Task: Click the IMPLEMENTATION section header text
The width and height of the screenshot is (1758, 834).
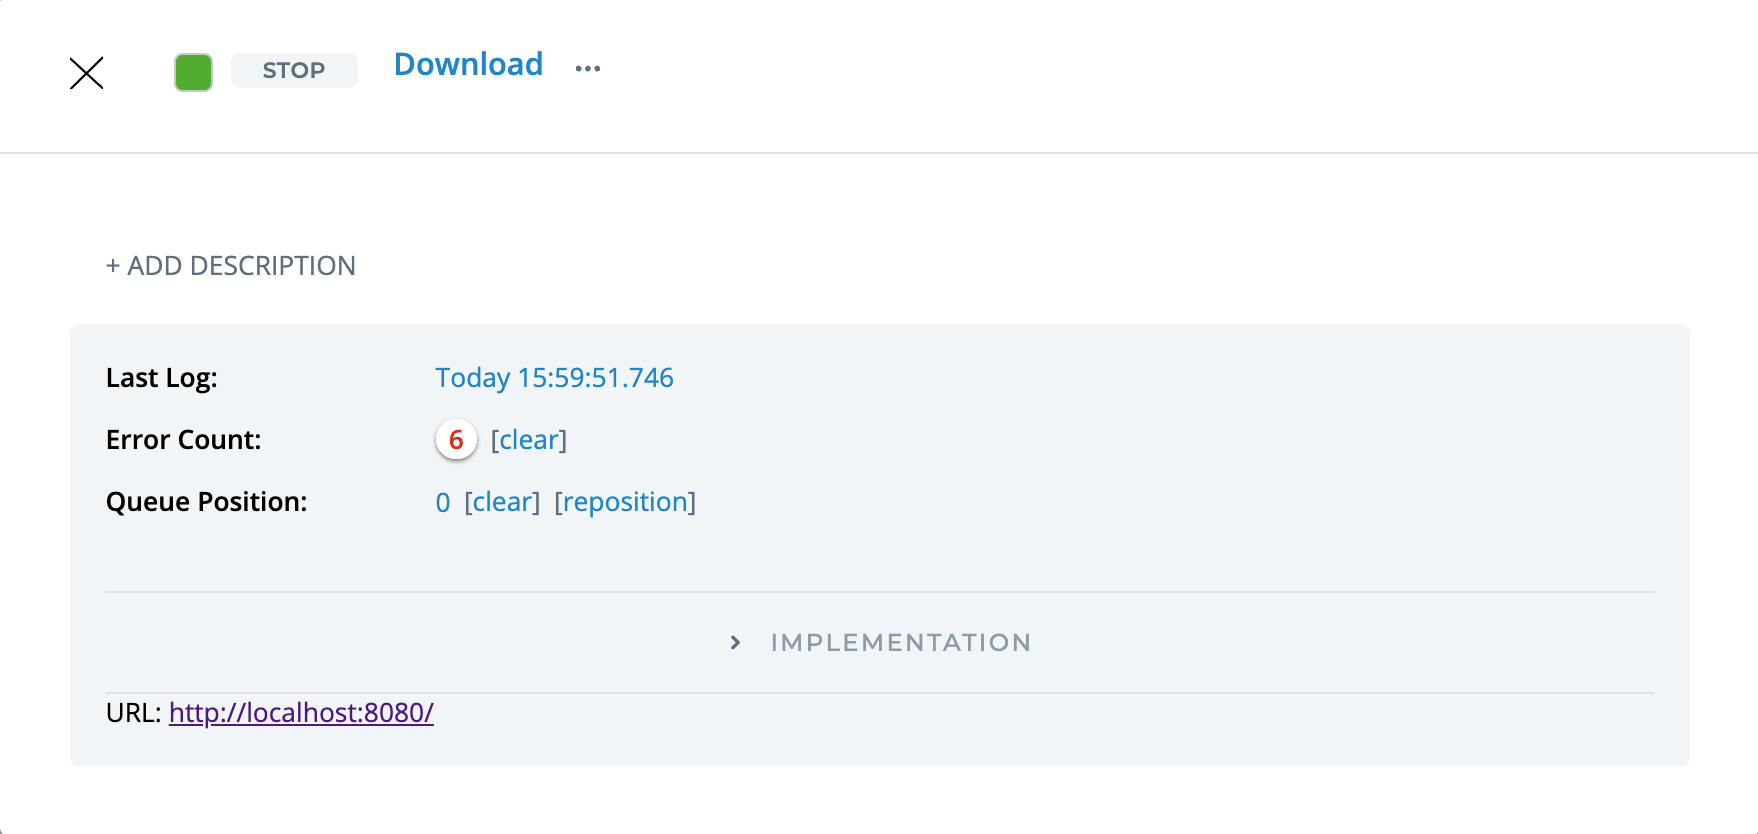Action: pyautogui.click(x=900, y=642)
